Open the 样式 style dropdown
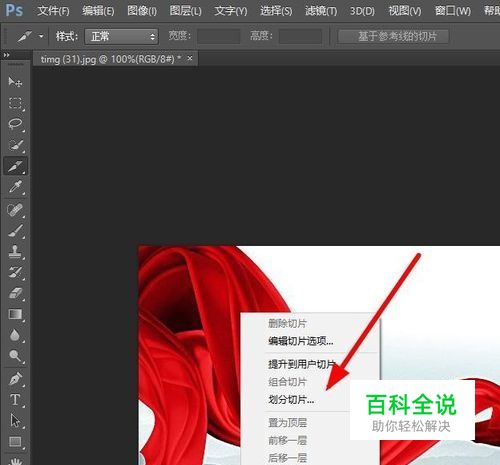 click(122, 36)
